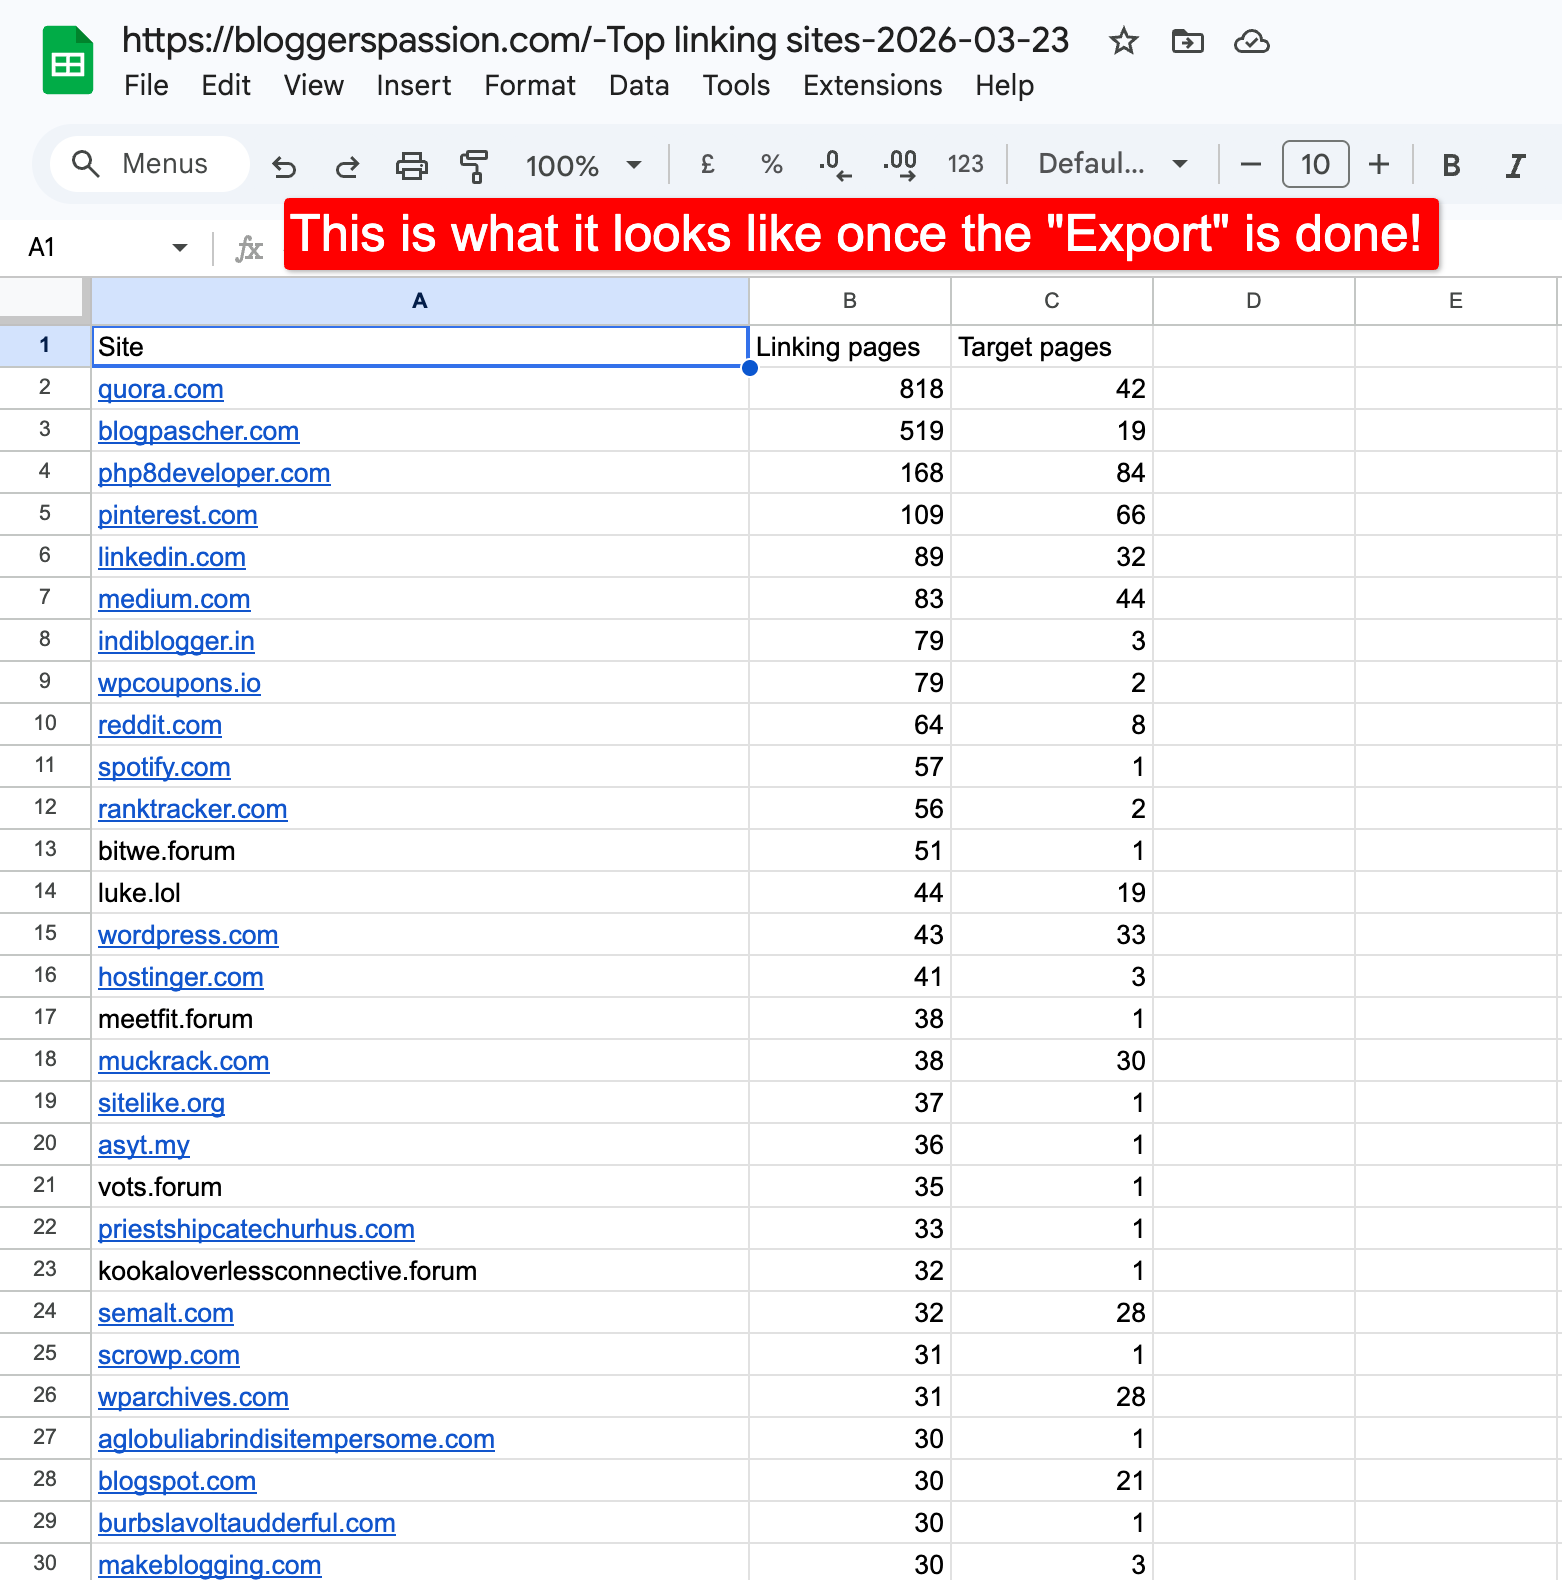Viewport: 1562px width, 1580px height.
Task: Decrease font size with minus button
Action: coord(1250,164)
